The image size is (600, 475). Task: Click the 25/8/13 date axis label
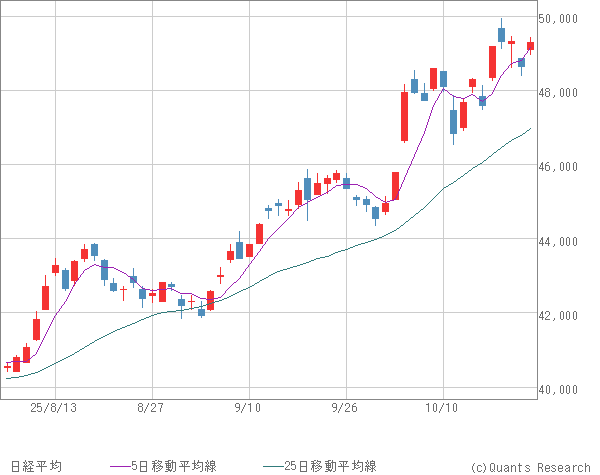pos(54,408)
